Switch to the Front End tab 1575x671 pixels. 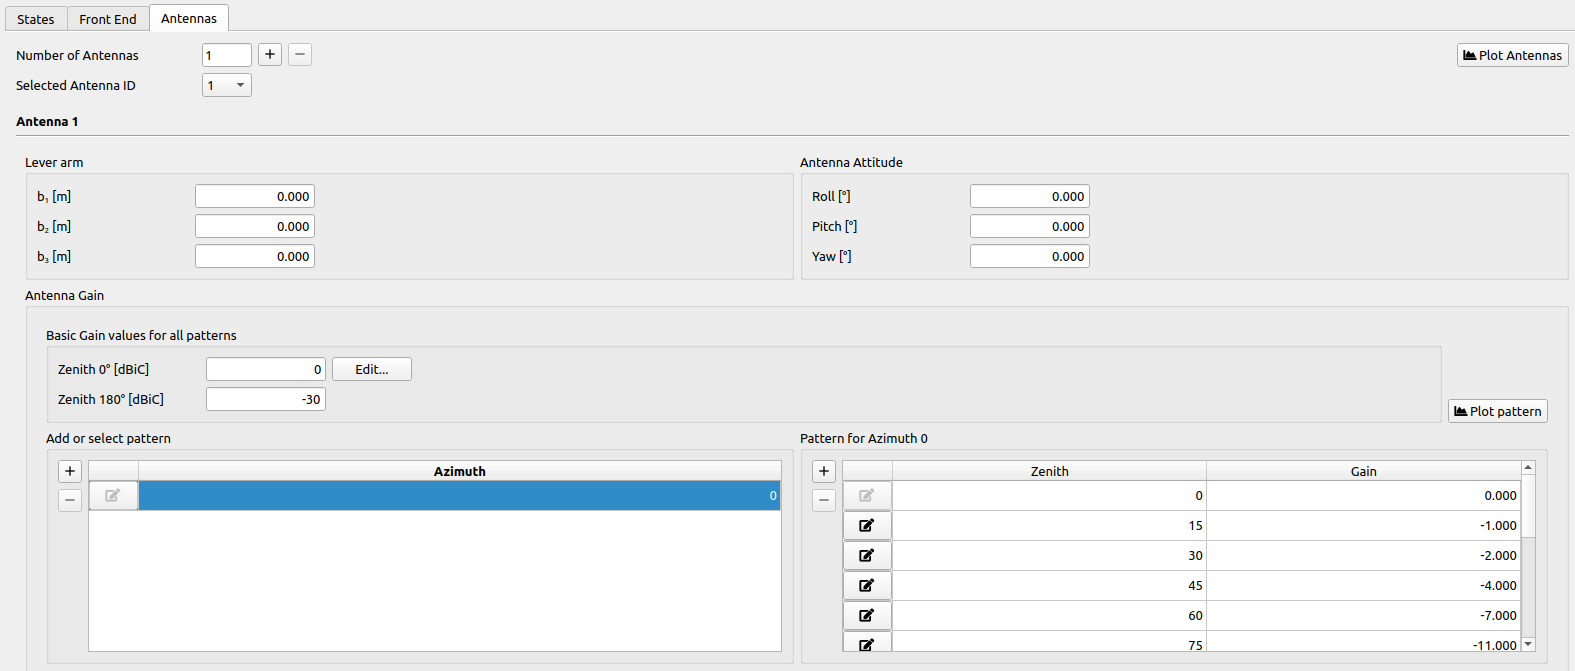click(x=108, y=19)
